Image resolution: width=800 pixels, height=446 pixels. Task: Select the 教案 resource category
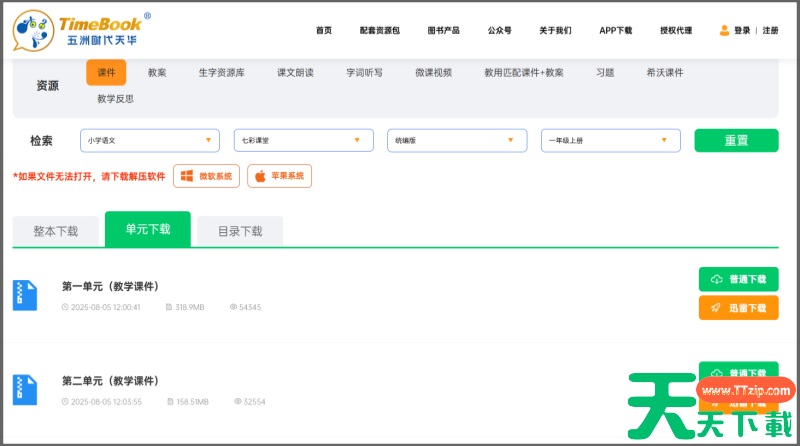pos(157,73)
